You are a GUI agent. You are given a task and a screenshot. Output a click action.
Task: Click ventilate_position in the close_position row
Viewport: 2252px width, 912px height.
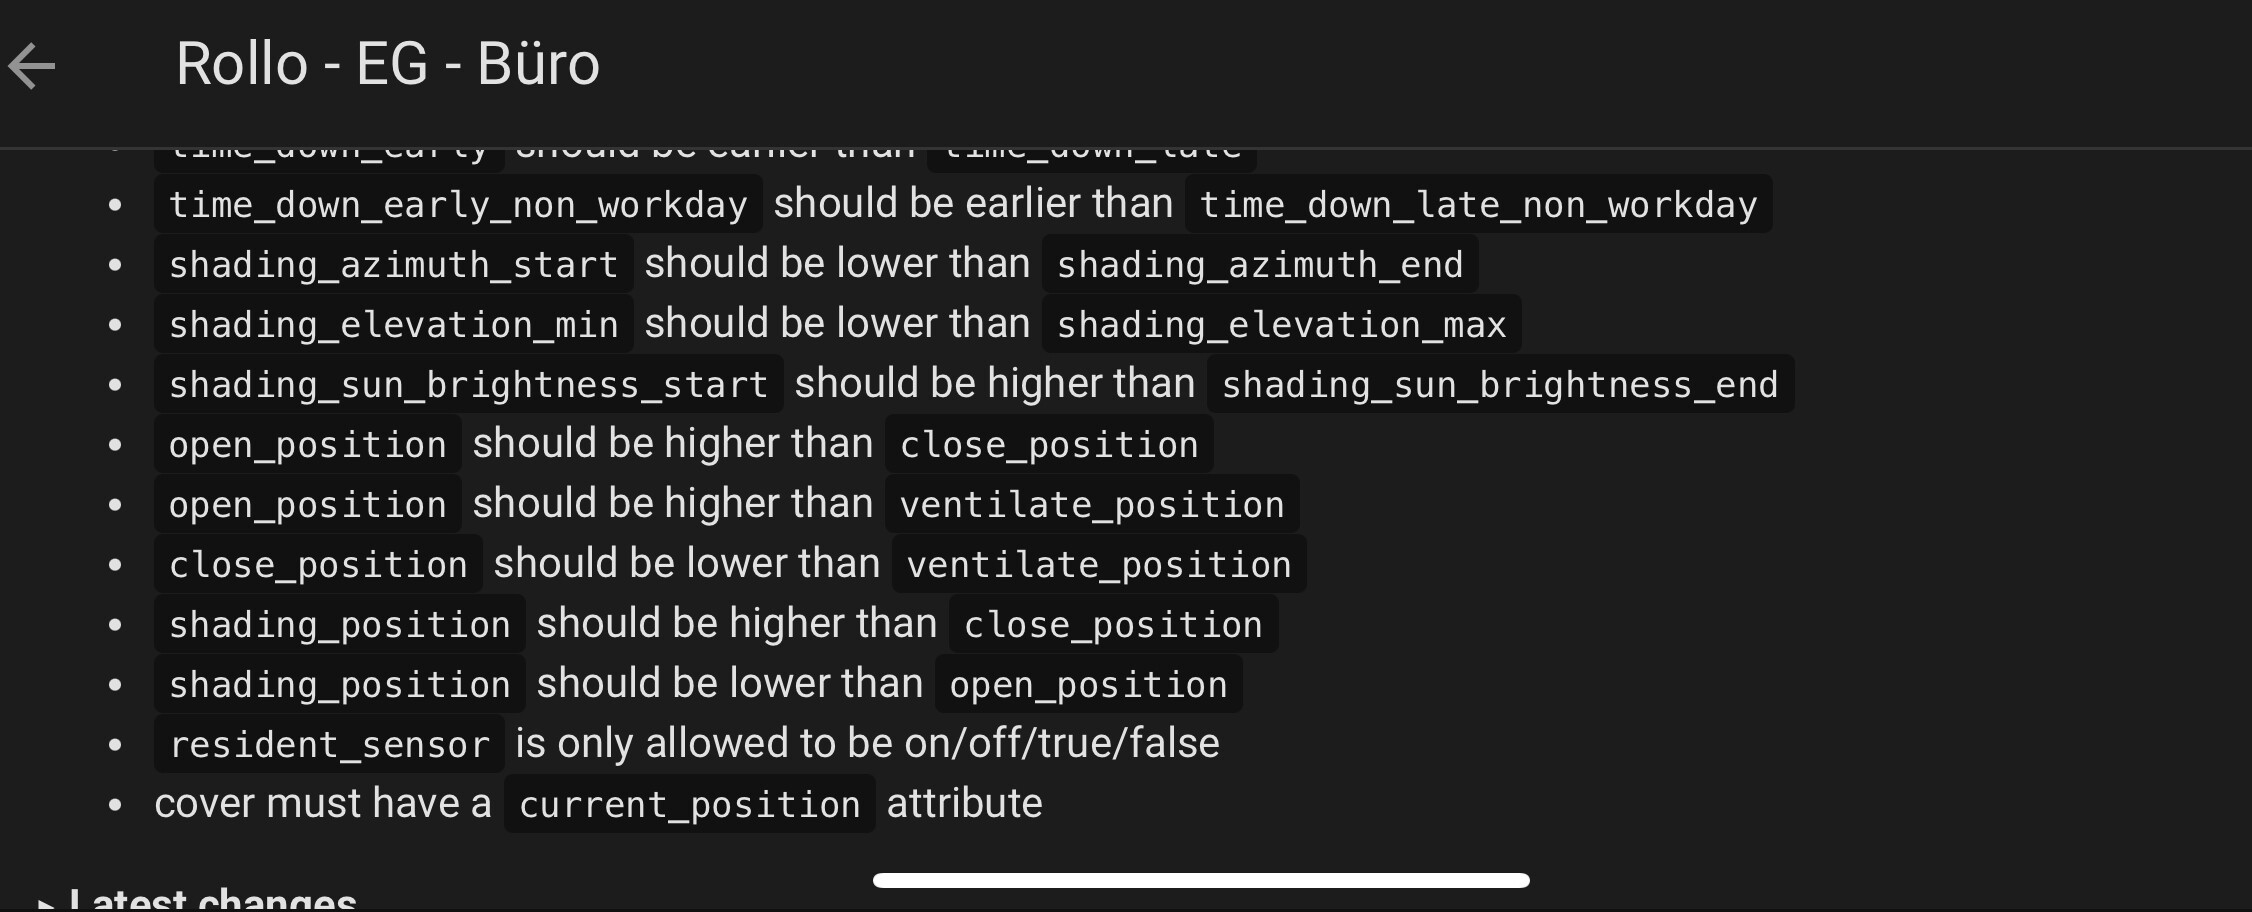point(1098,565)
